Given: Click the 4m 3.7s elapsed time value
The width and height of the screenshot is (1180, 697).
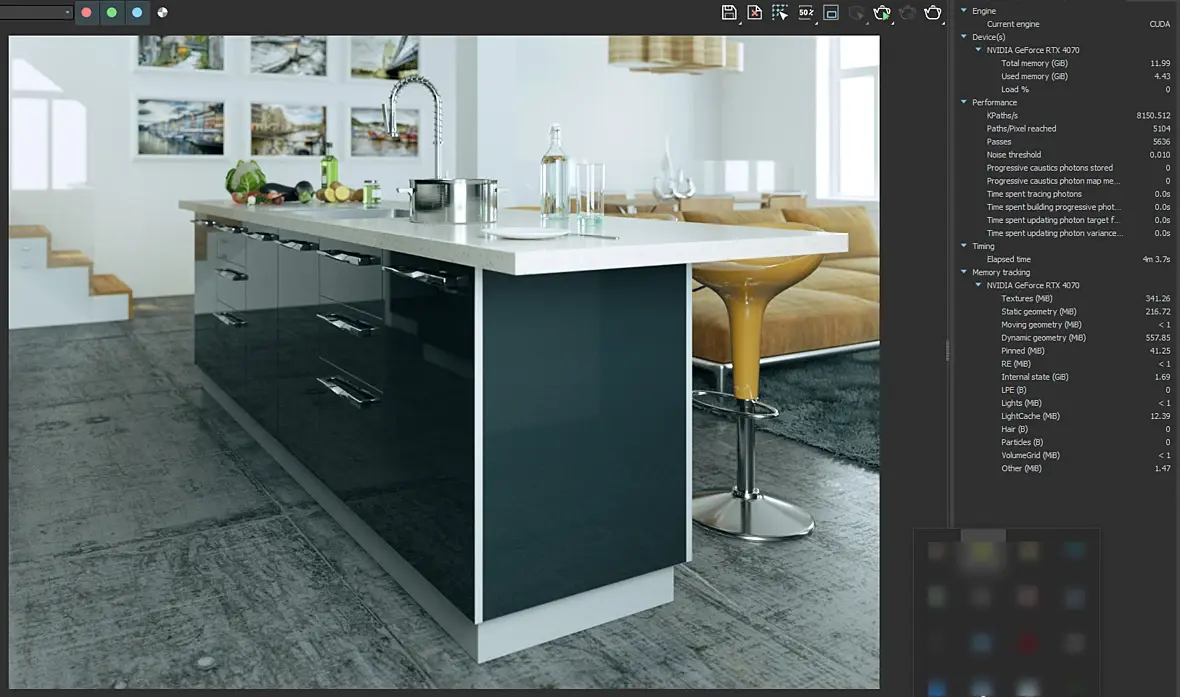Looking at the screenshot, I should [1156, 259].
